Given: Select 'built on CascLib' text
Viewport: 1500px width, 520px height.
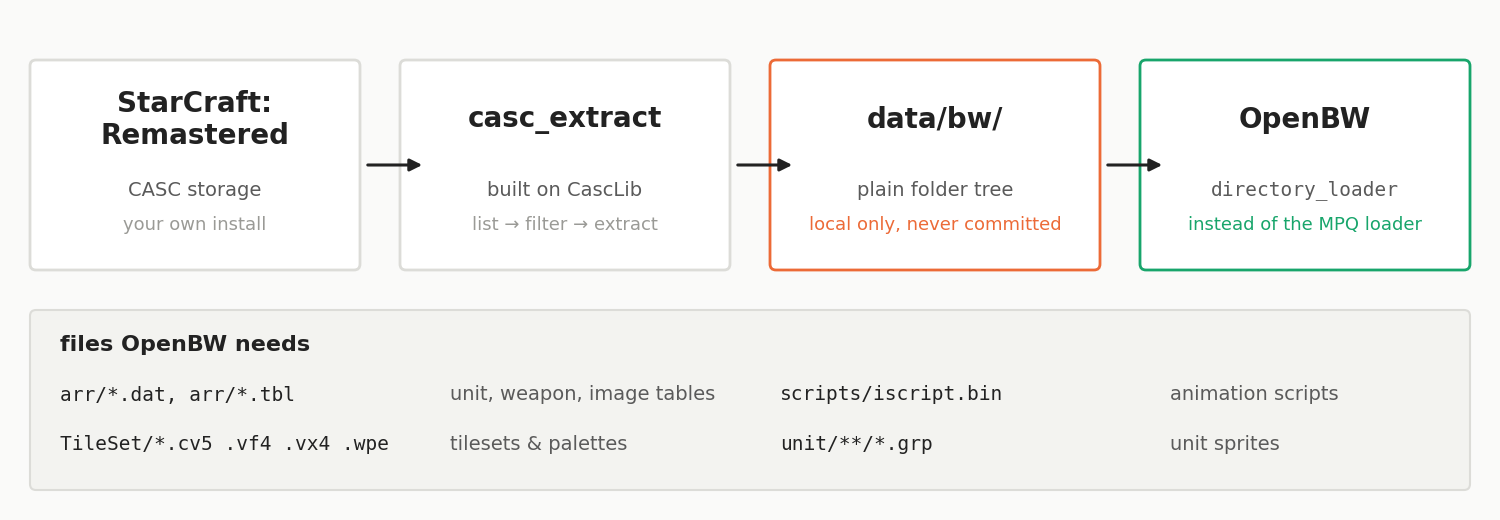Looking at the screenshot, I should pyautogui.click(x=565, y=190).
